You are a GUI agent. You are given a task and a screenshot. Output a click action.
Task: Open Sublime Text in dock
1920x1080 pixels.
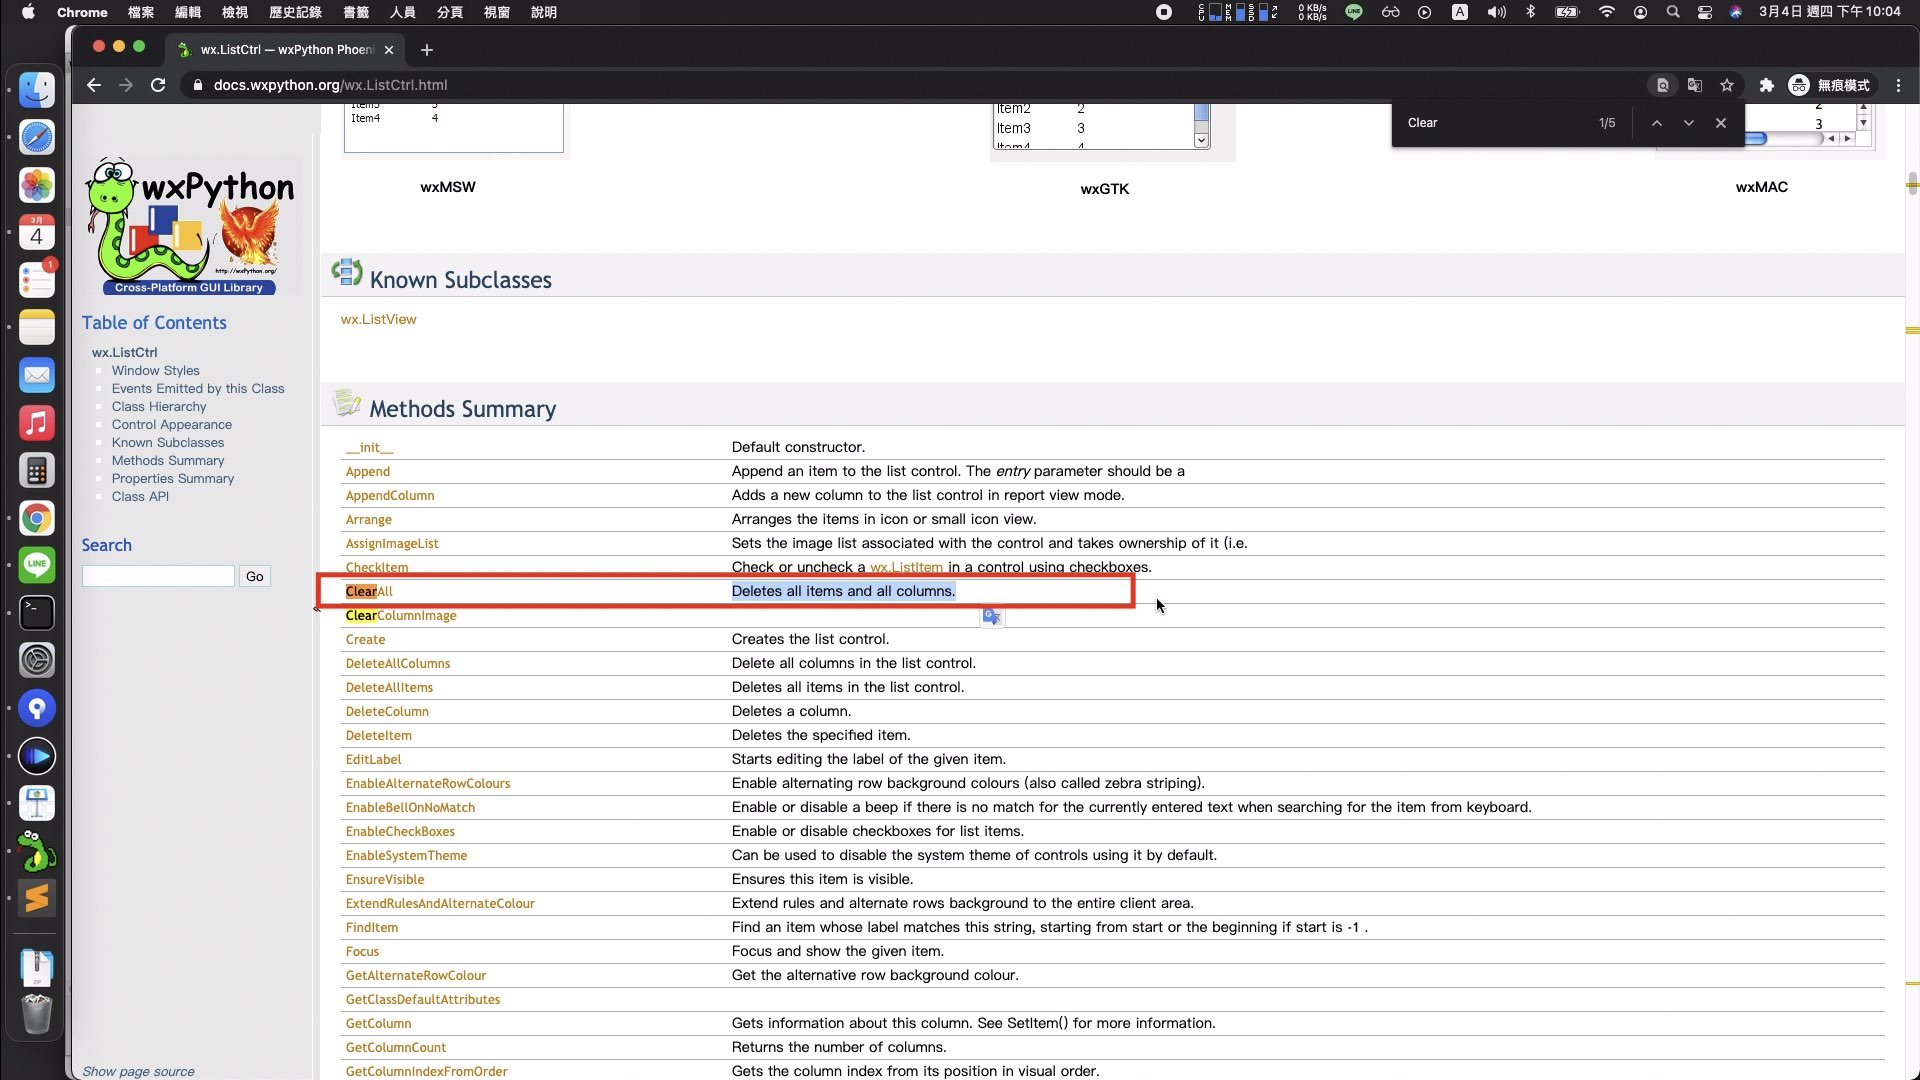[x=37, y=898]
